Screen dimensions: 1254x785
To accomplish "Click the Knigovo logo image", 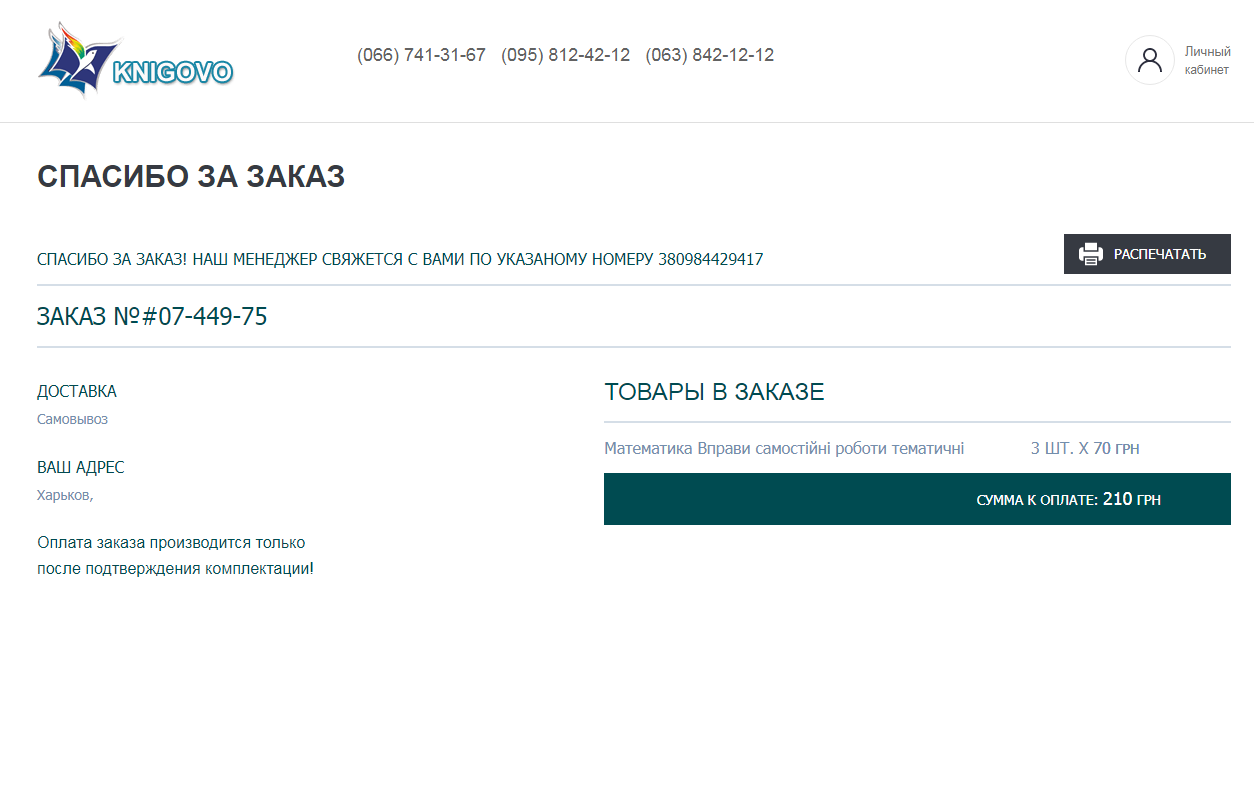I will tap(135, 59).
